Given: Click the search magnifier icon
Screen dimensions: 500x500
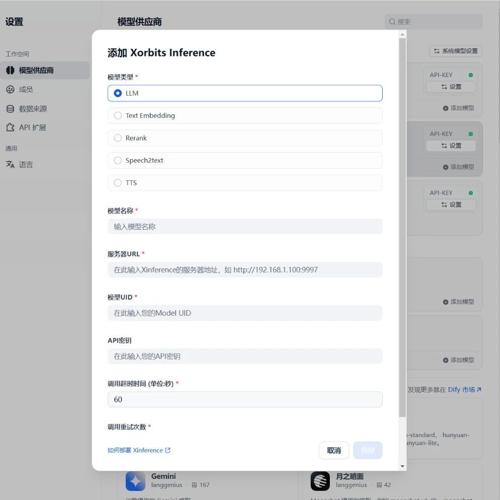Looking at the screenshot, I should [392, 22].
